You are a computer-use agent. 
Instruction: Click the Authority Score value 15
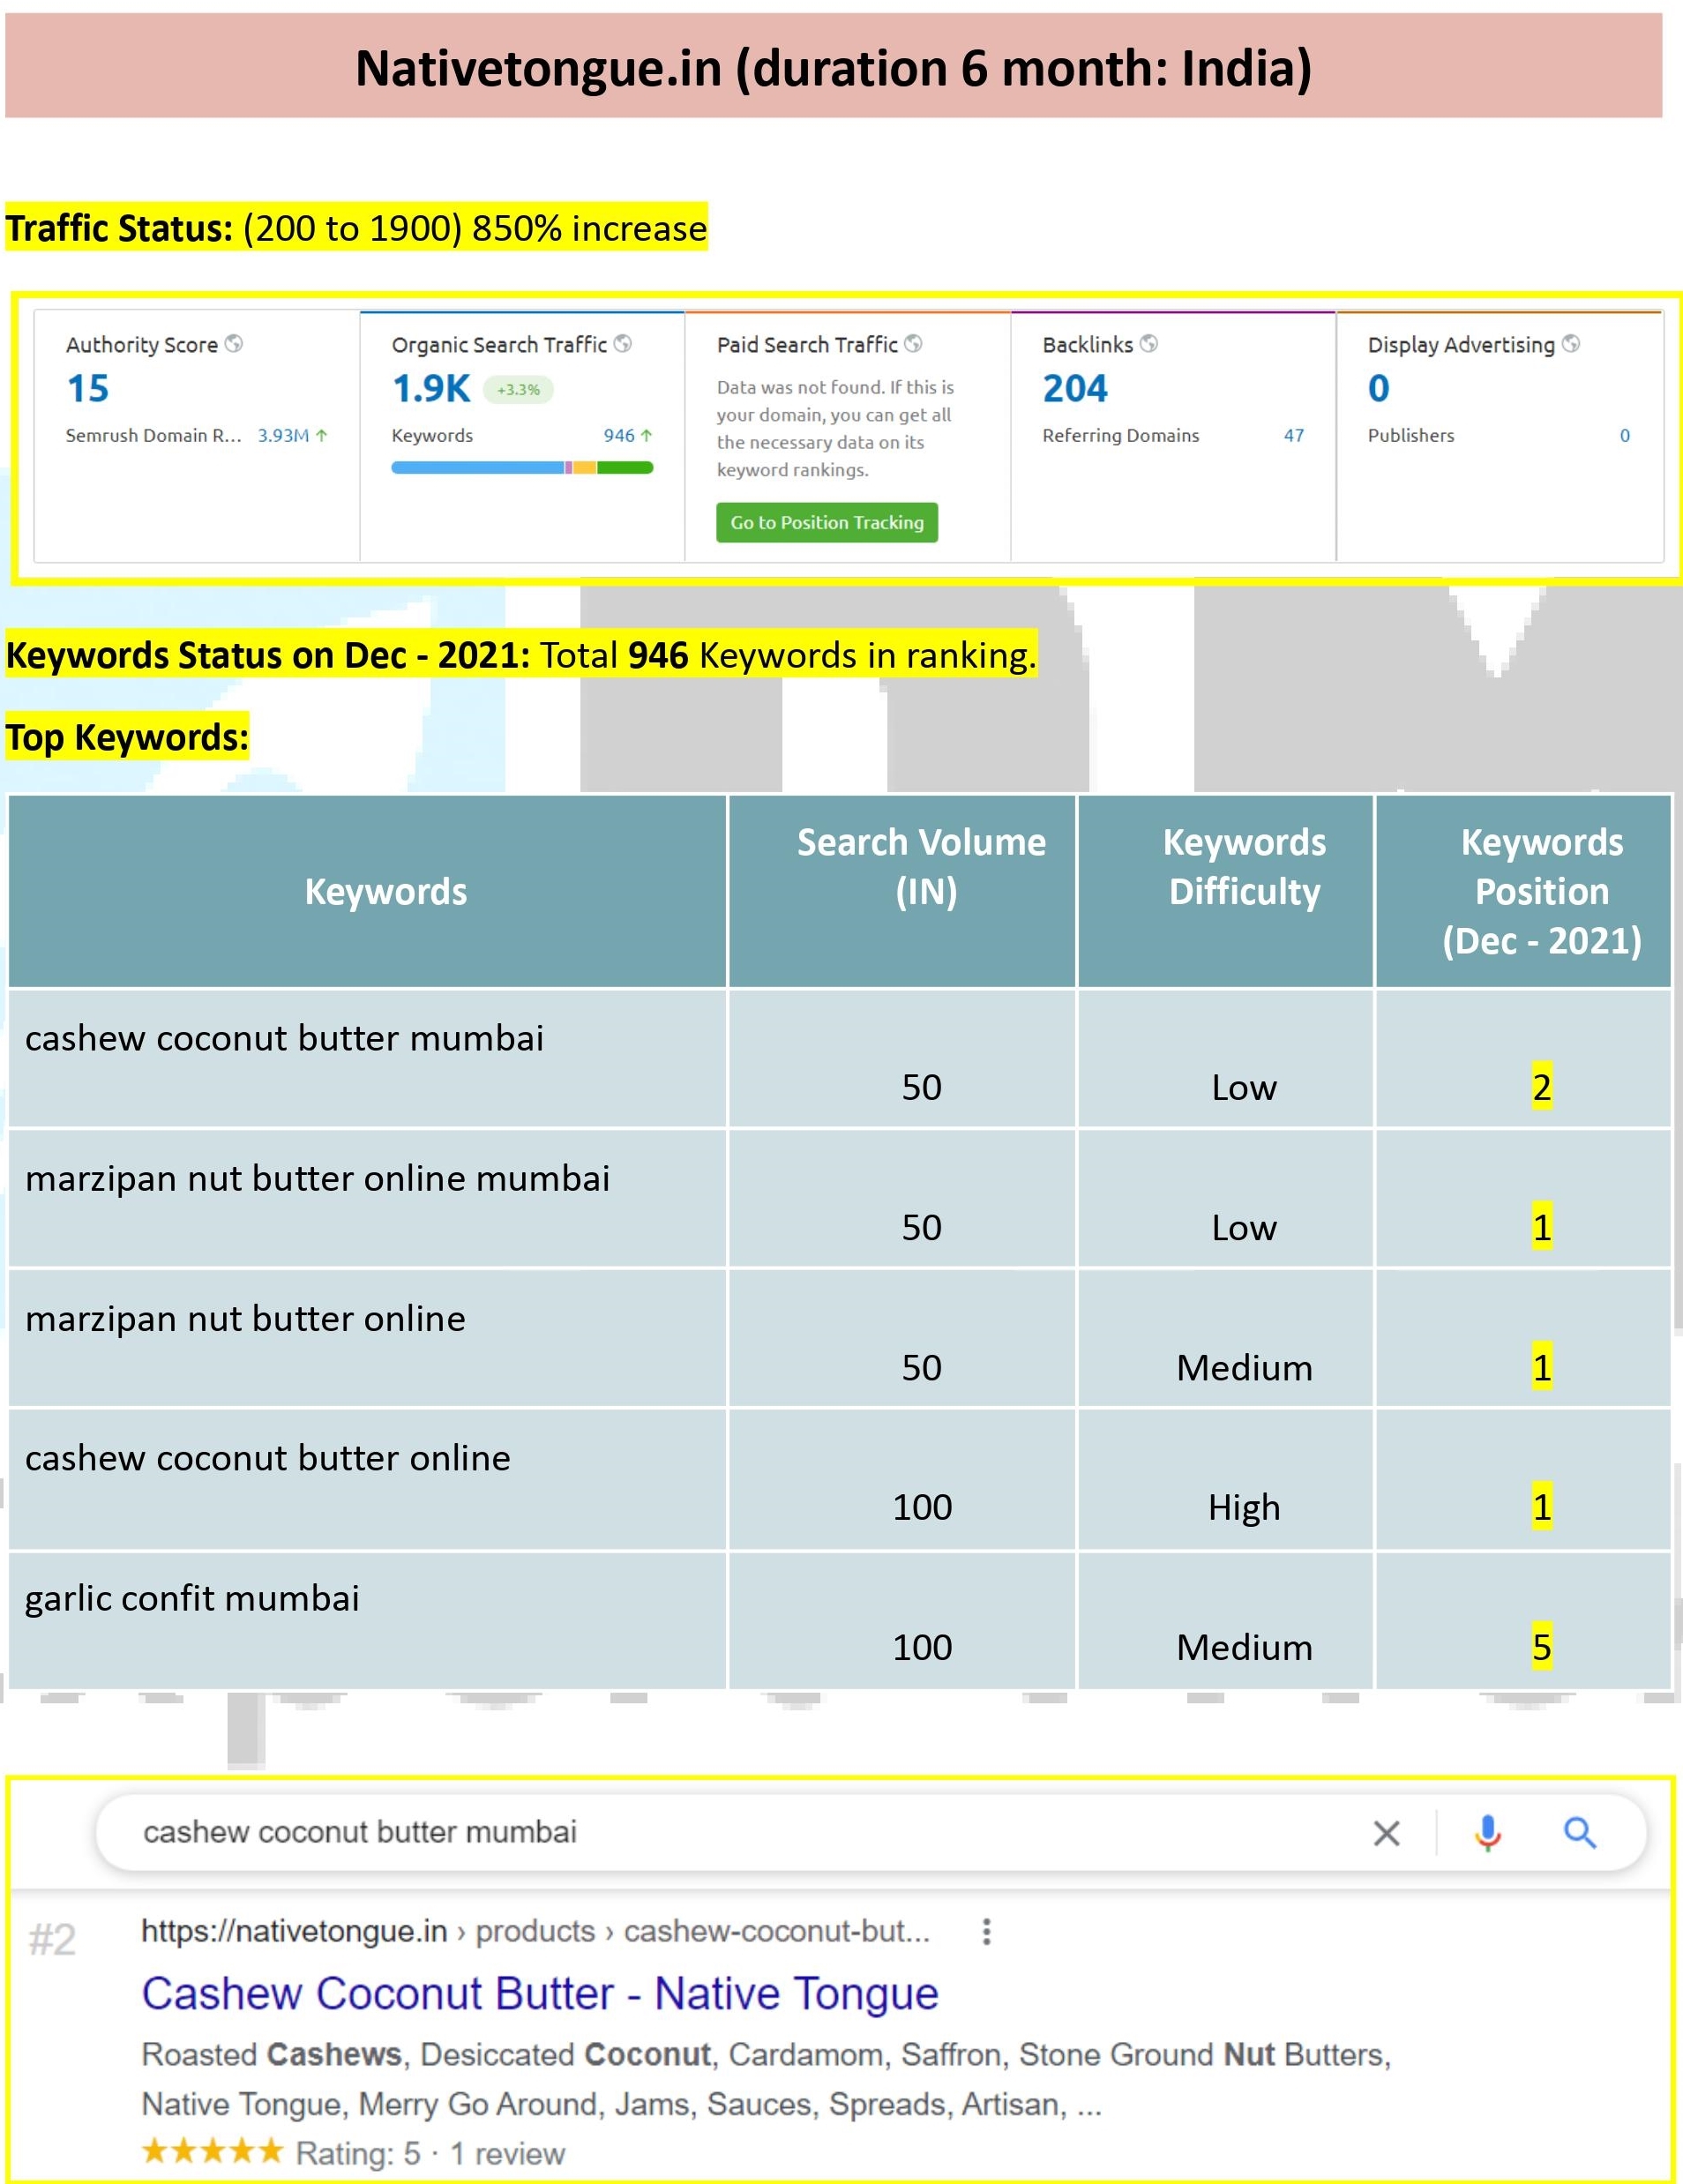click(88, 389)
